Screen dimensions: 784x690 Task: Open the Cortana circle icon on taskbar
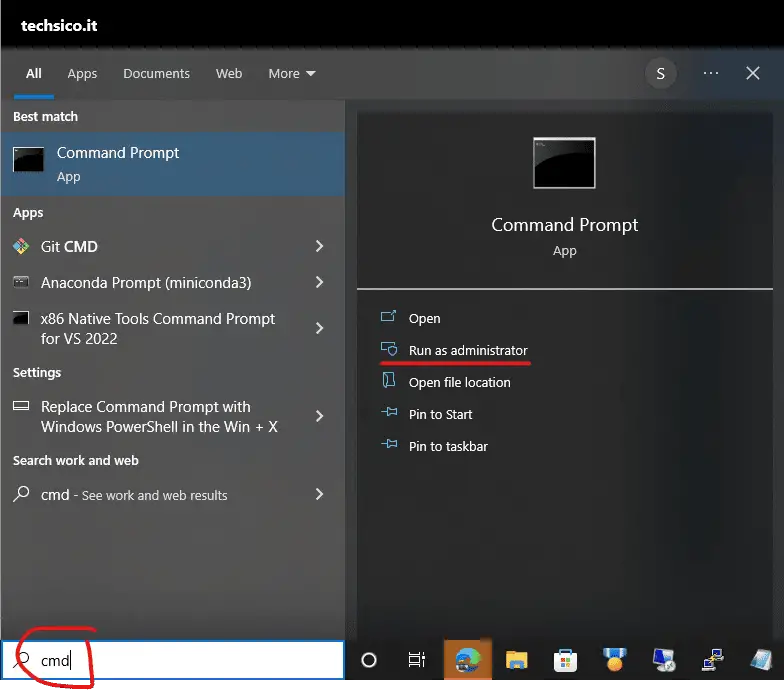369,660
